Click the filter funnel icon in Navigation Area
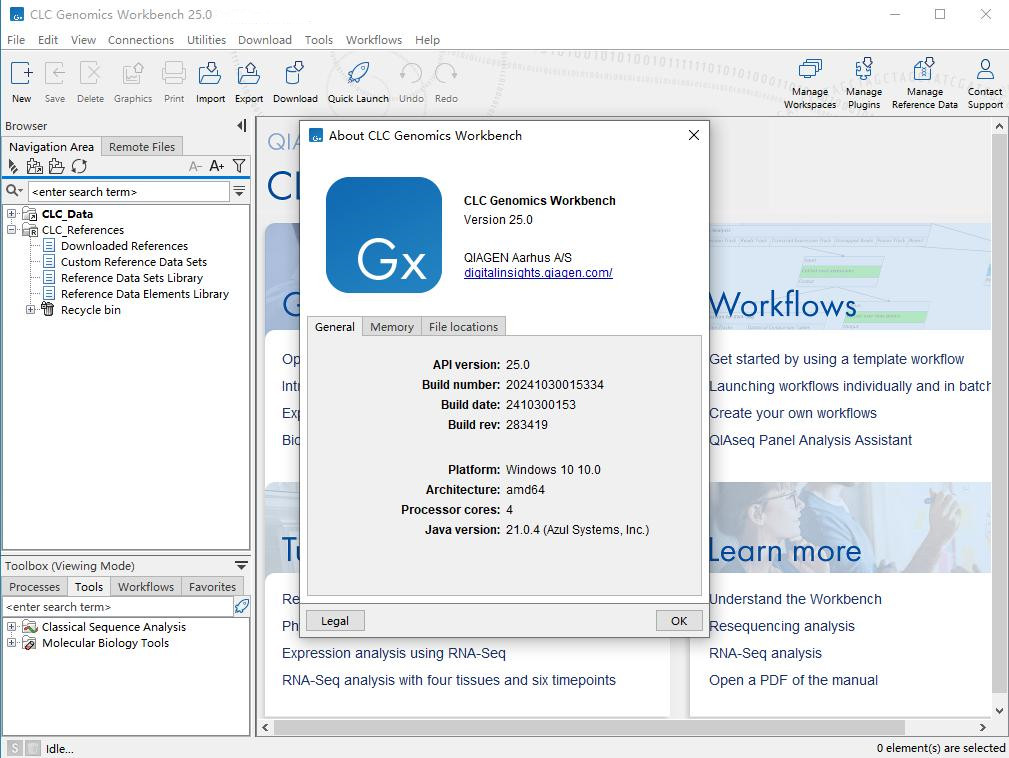Viewport: 1009px width, 758px height. [x=239, y=166]
